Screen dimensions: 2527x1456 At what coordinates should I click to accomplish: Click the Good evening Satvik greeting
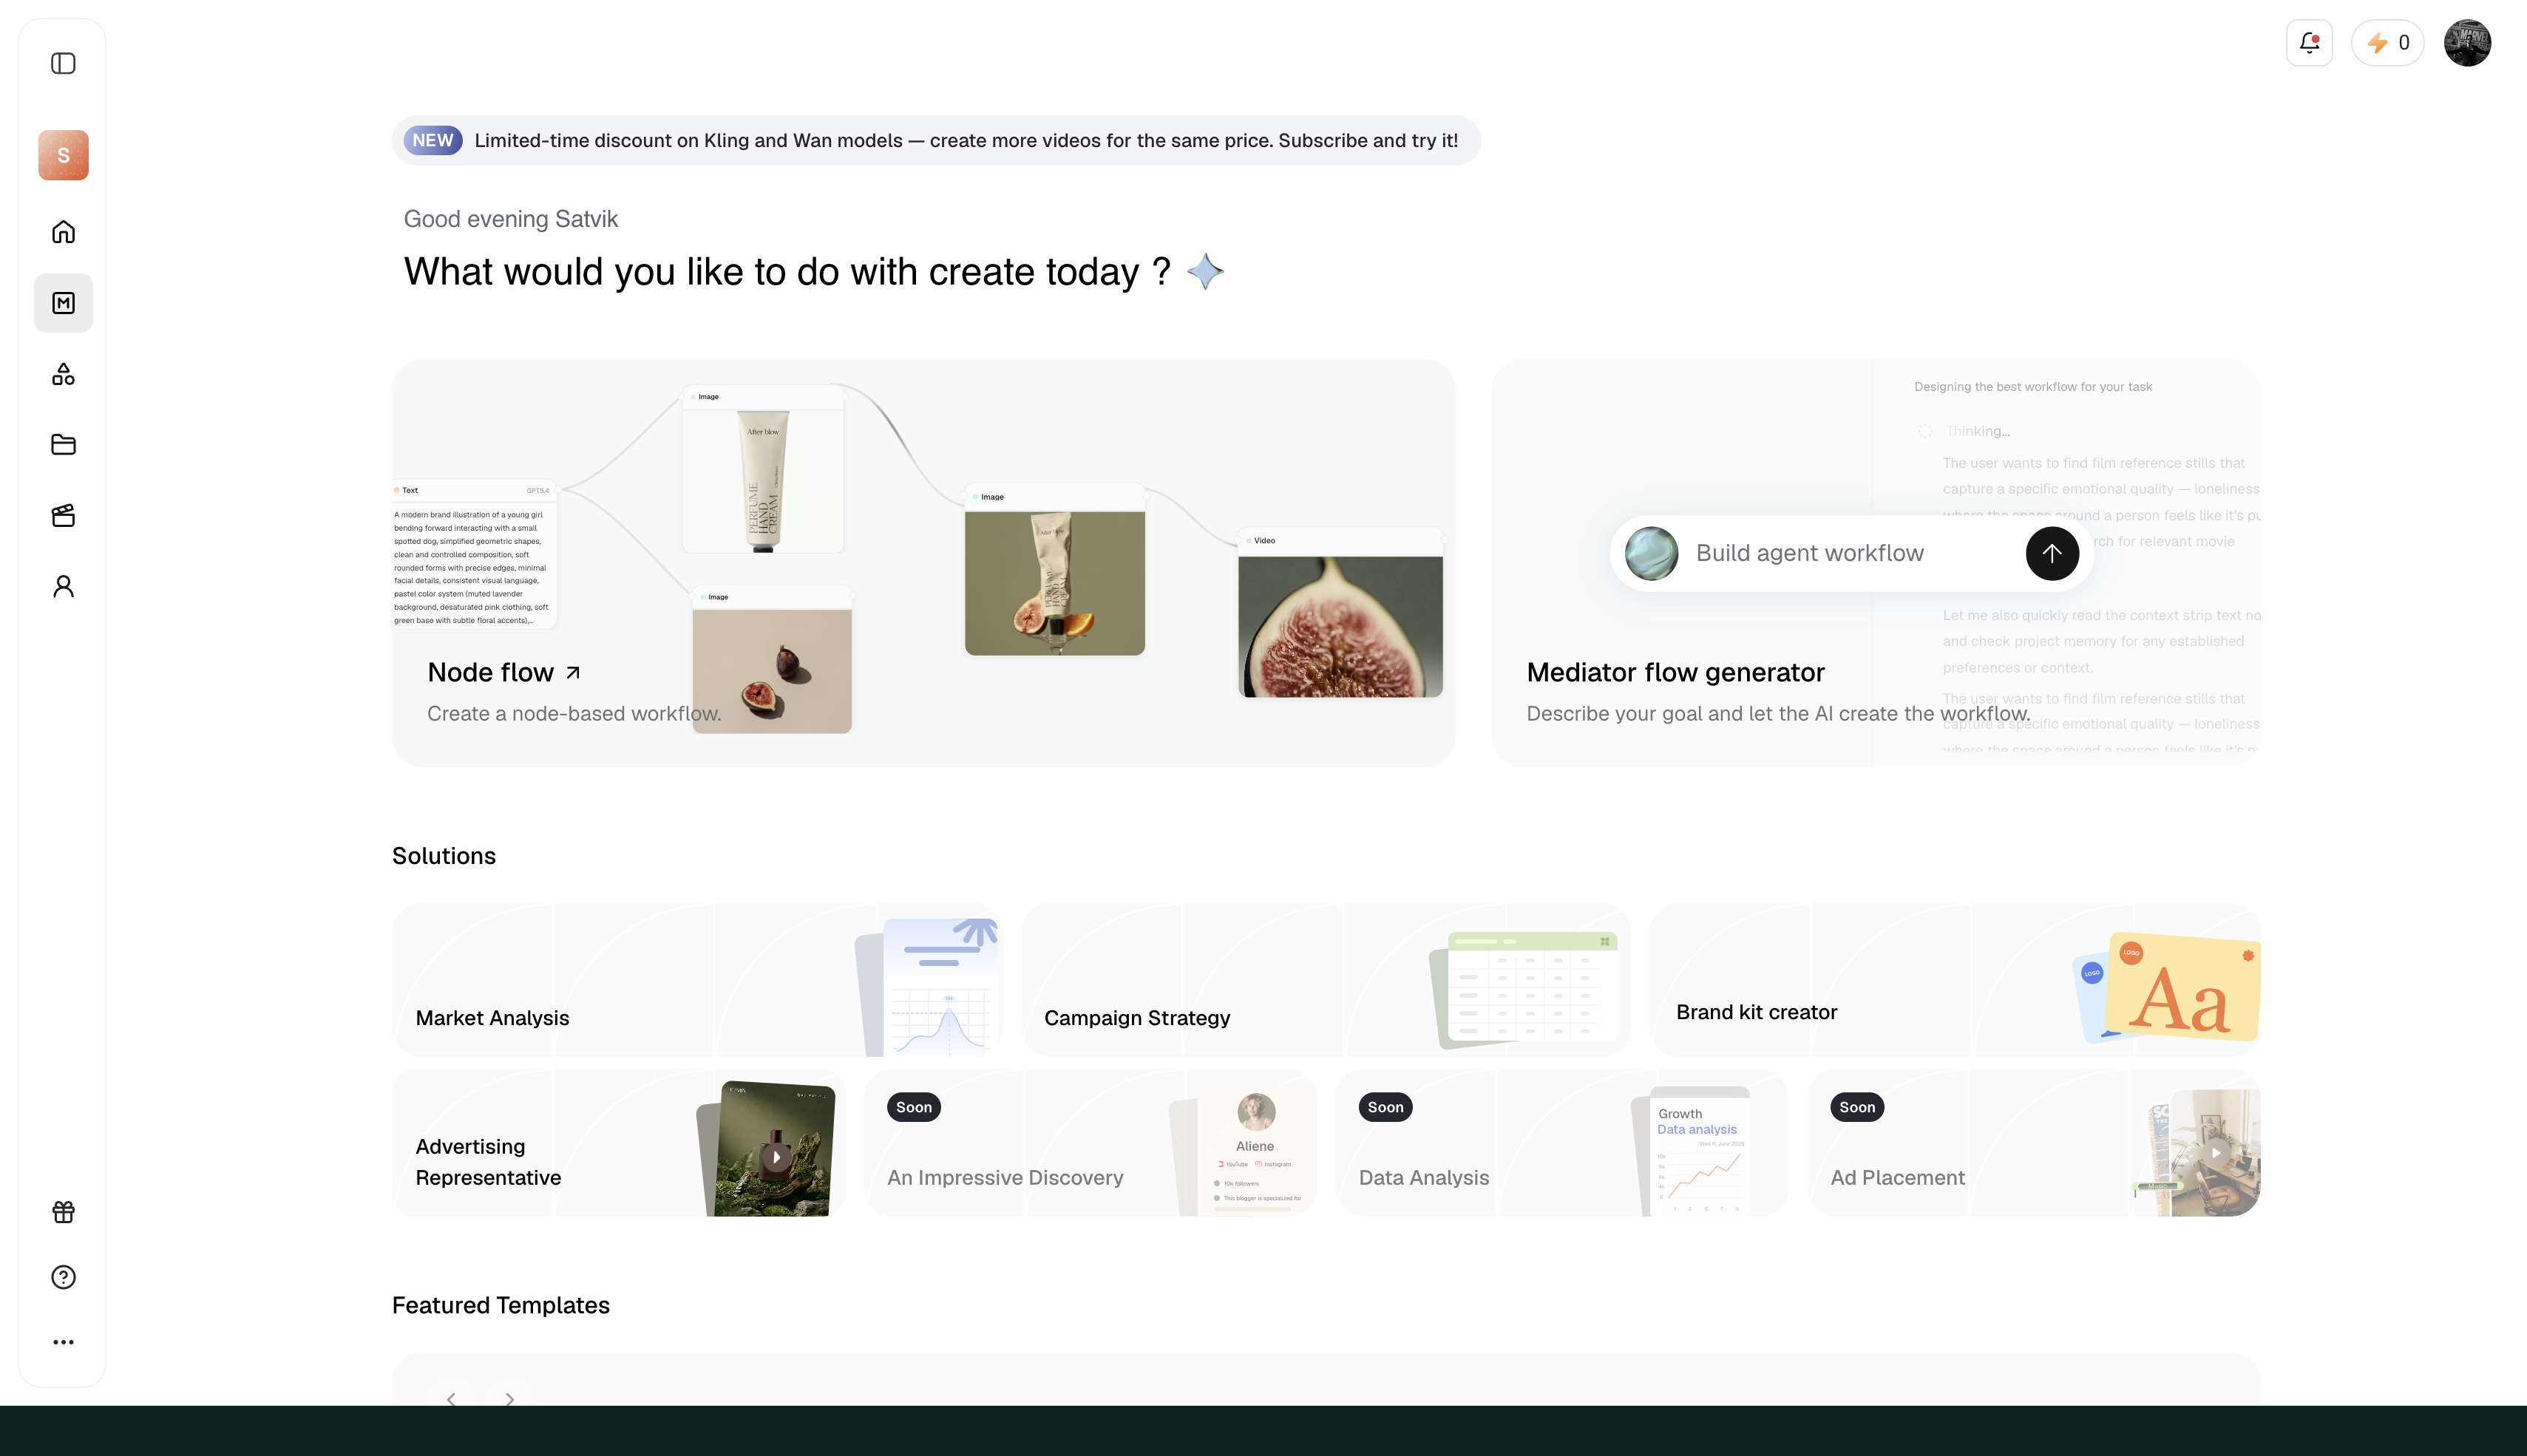[511, 219]
